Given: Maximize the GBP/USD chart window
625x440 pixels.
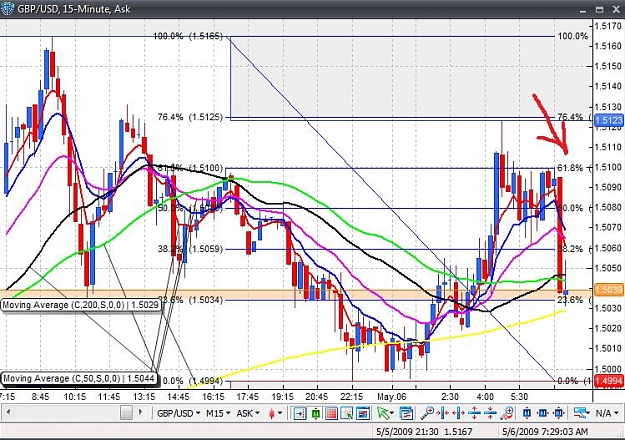Looking at the screenshot, I should tap(599, 10).
